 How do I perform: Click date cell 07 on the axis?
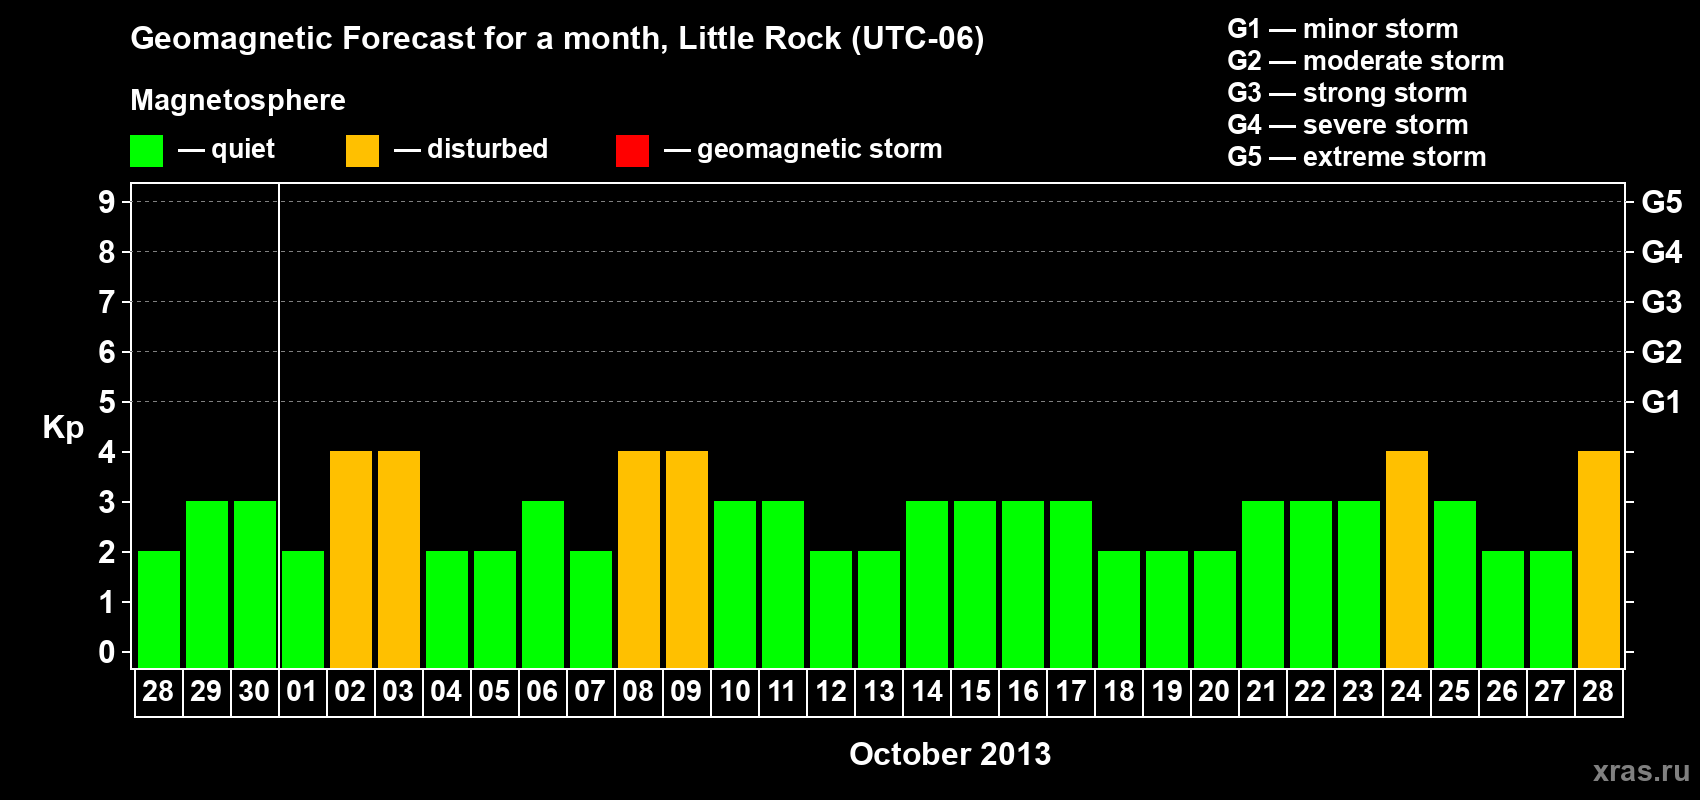590,692
